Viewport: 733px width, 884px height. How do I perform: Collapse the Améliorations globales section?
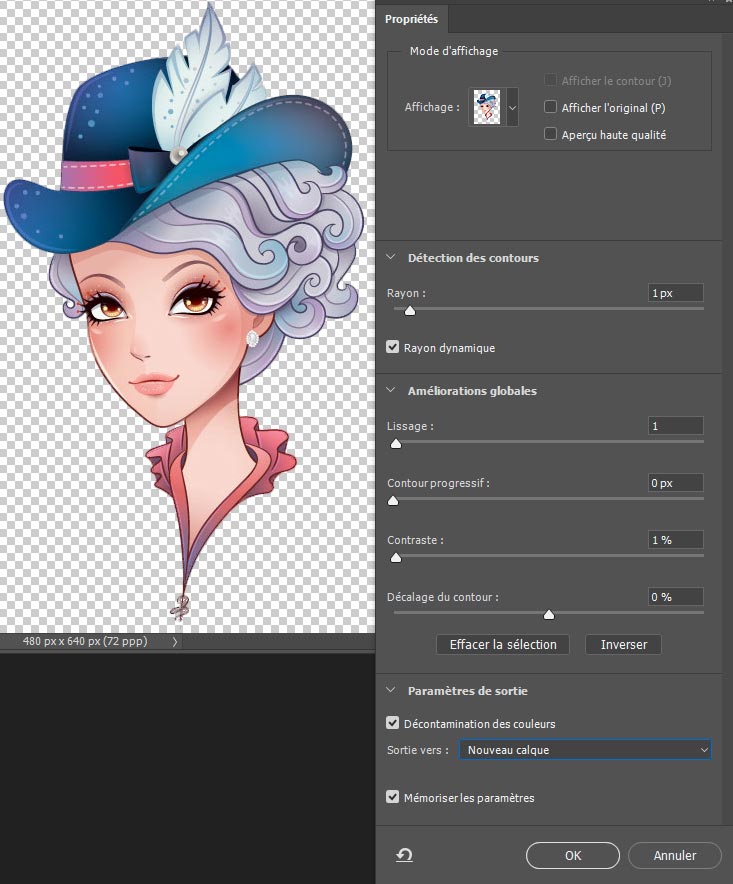(391, 391)
